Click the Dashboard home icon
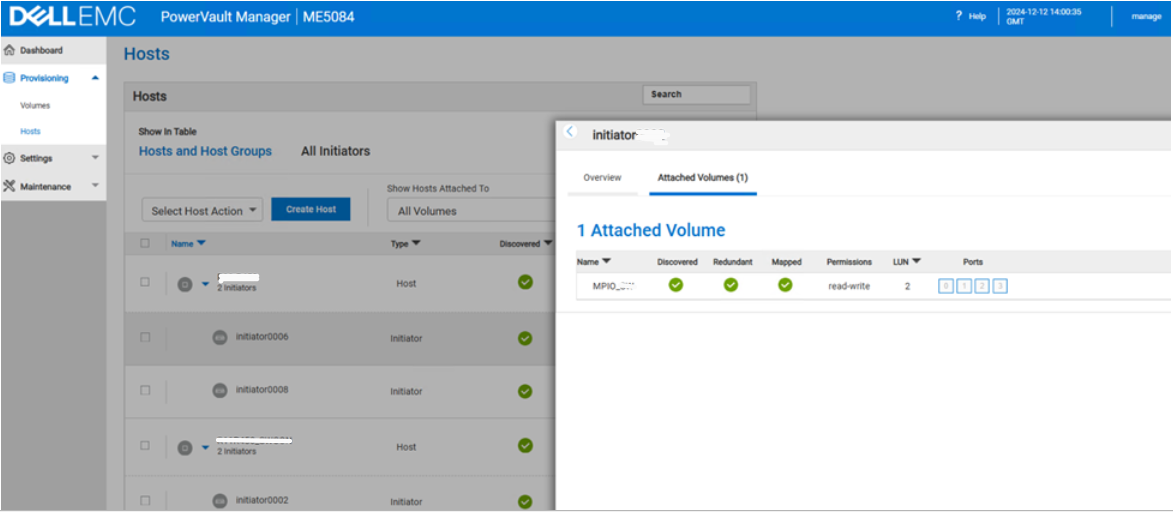This screenshot has height=512, width=1173. [9, 50]
